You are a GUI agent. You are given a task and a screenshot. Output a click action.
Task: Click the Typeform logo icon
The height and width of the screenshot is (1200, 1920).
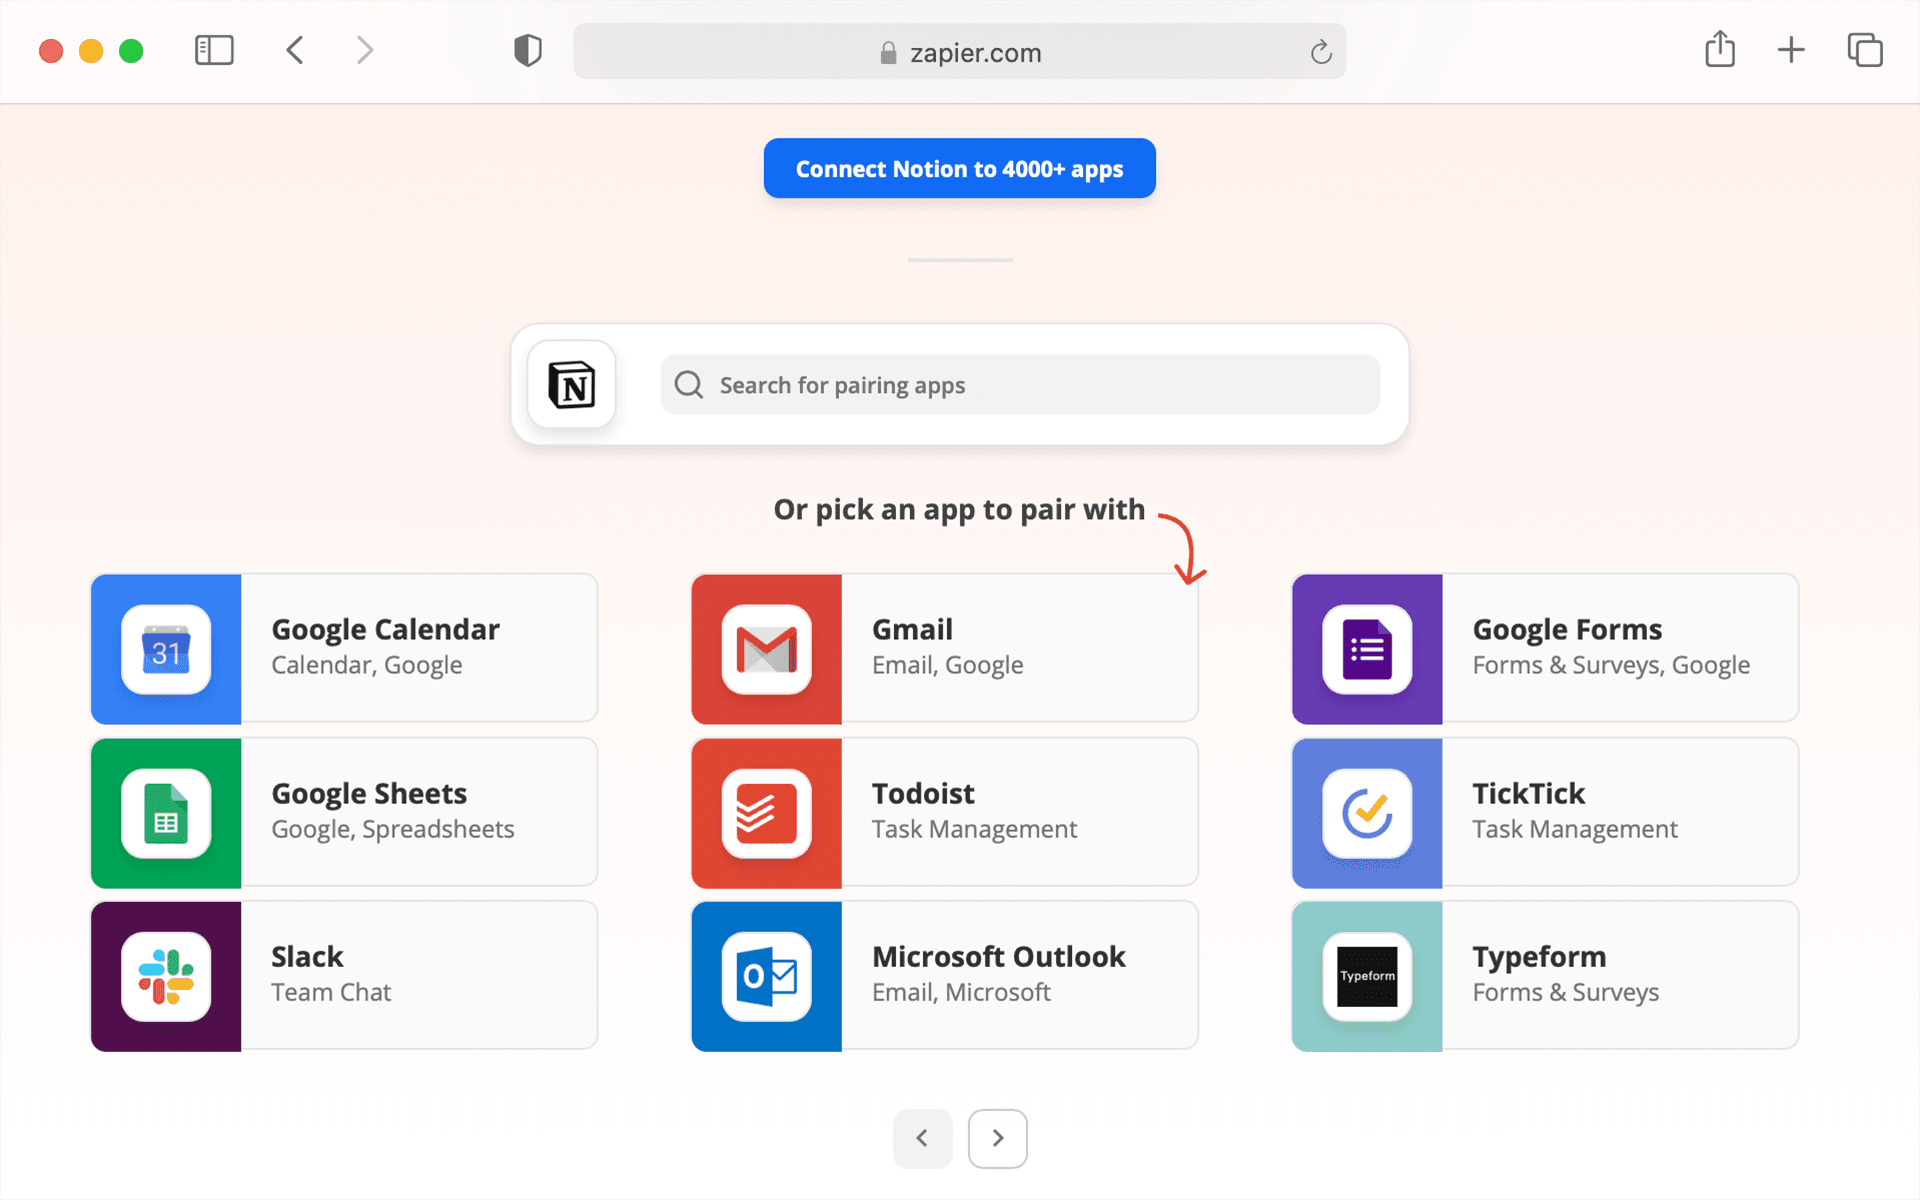1366,976
